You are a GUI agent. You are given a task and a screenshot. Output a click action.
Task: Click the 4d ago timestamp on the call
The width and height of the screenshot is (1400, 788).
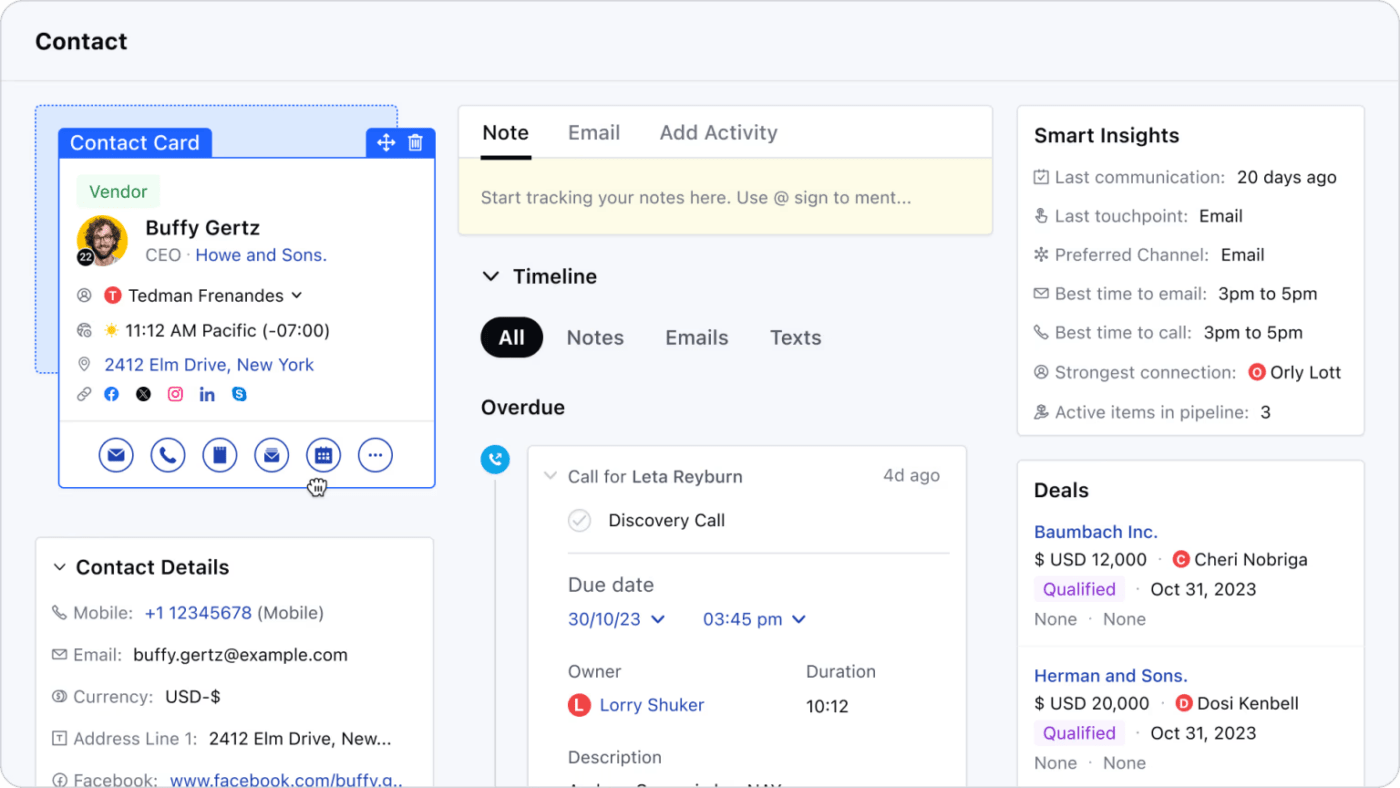[x=911, y=476]
